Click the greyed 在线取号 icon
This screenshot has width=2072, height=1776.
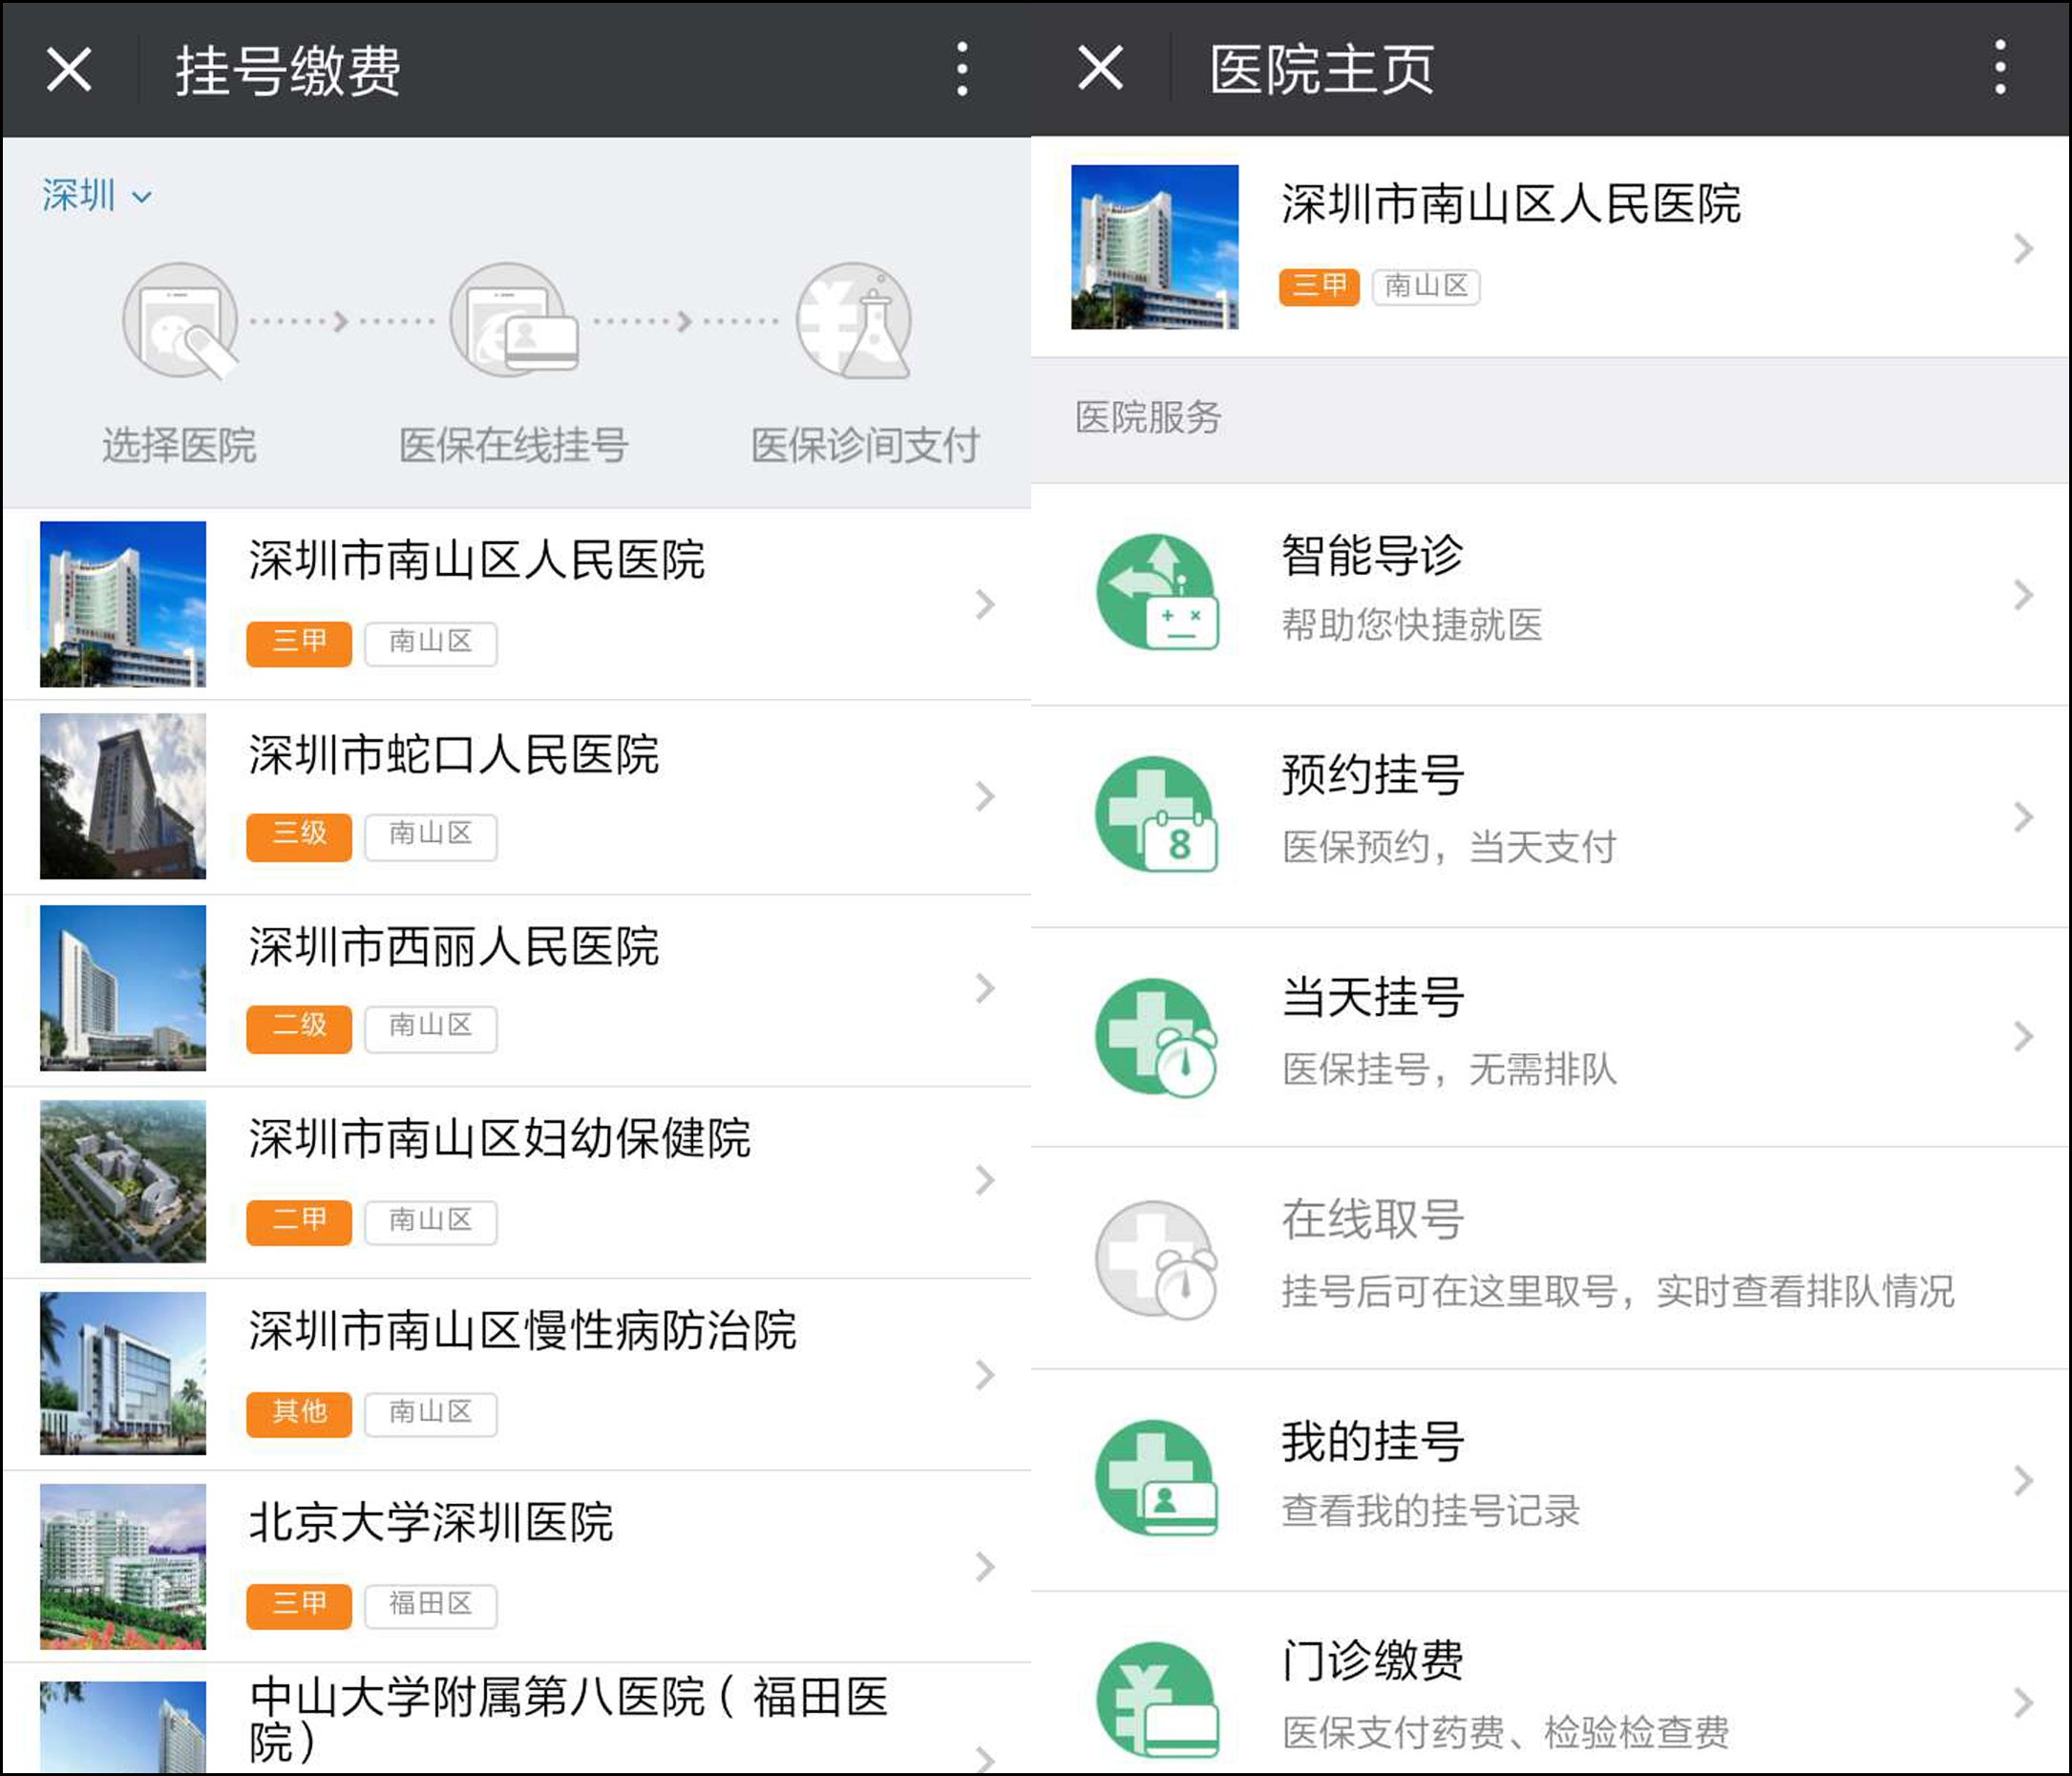pyautogui.click(x=1157, y=1259)
